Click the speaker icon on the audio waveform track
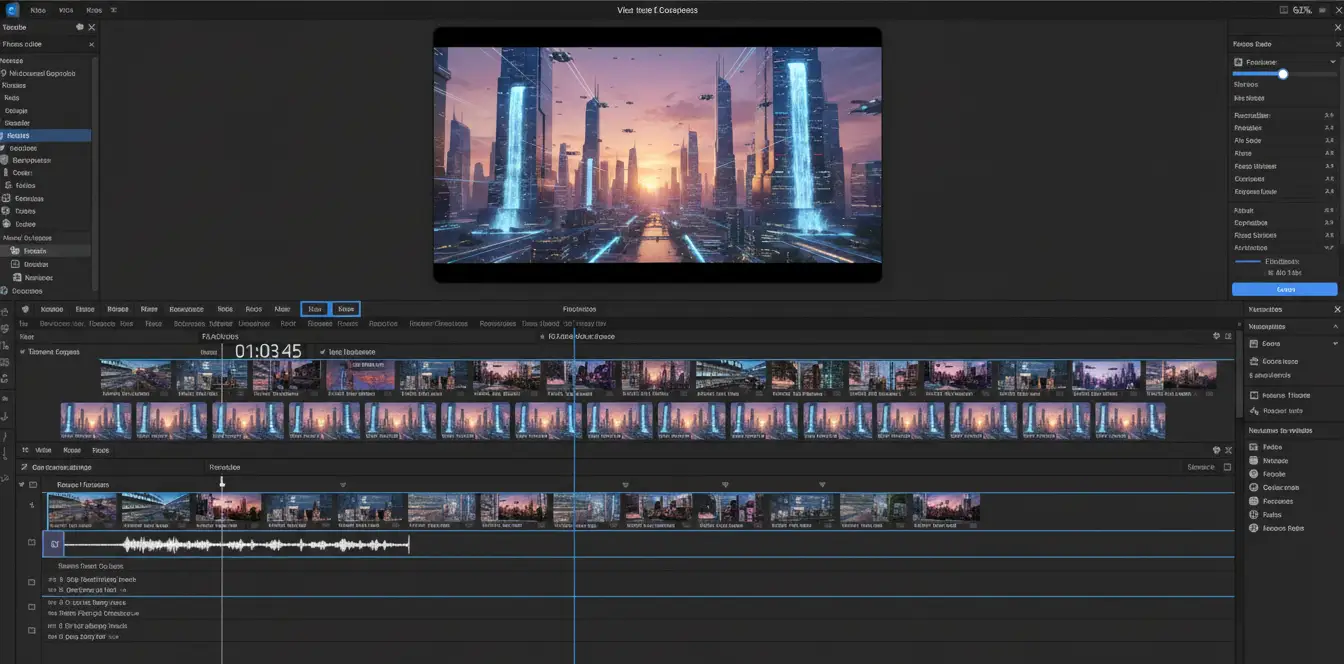This screenshot has height=664, width=1344. (54, 545)
